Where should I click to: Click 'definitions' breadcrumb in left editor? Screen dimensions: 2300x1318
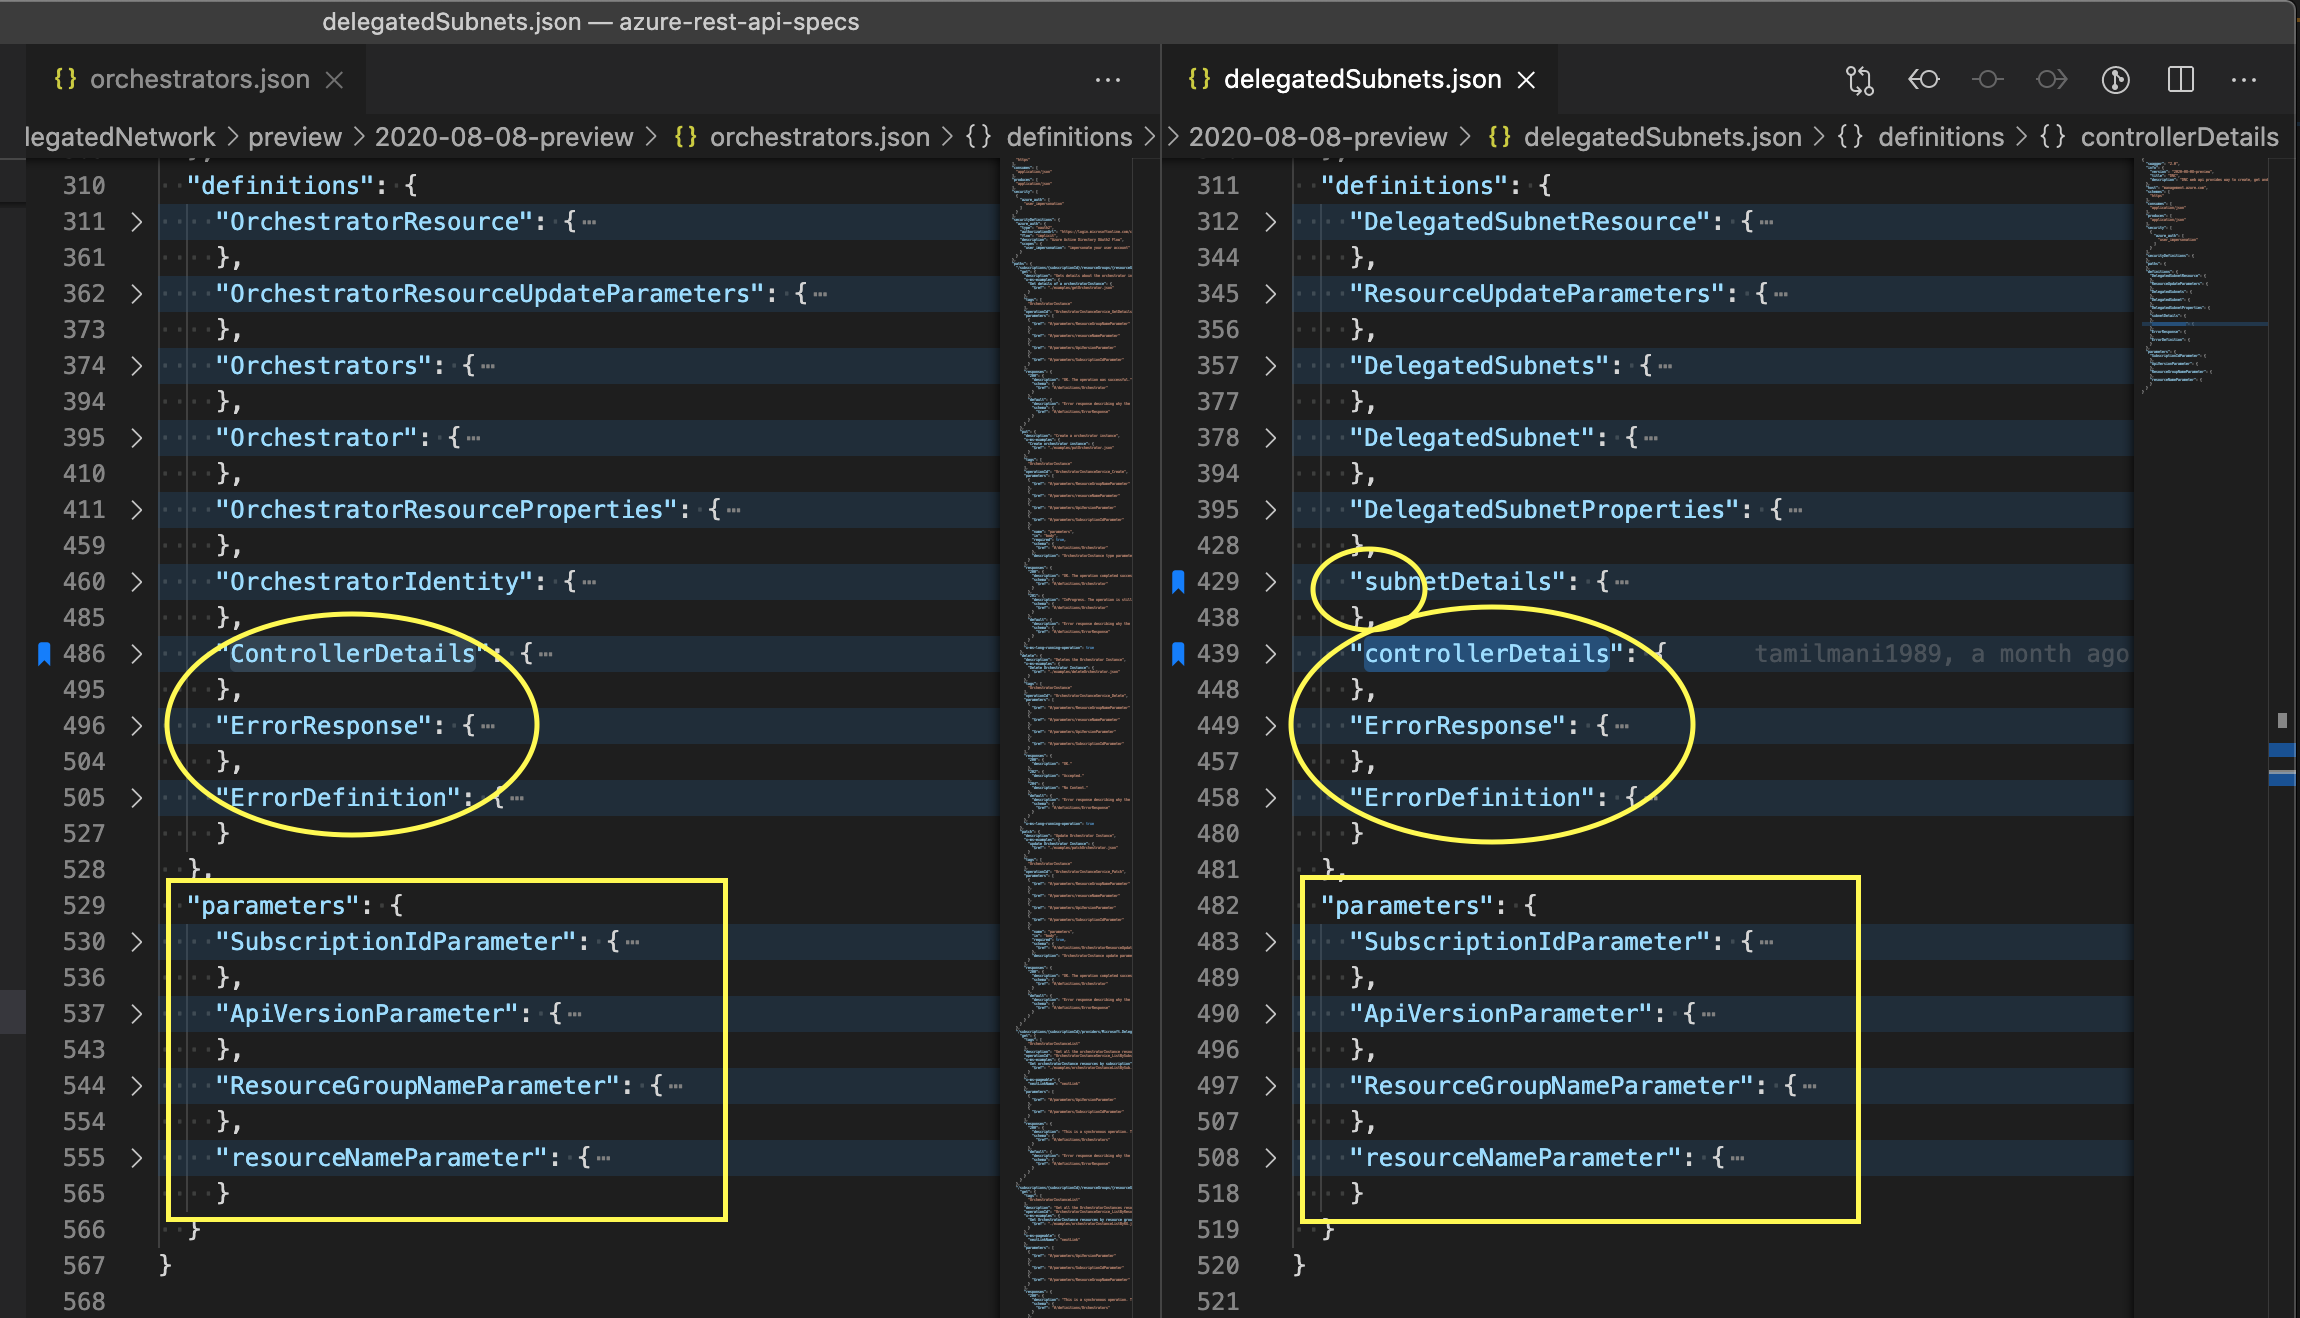[x=1068, y=137]
